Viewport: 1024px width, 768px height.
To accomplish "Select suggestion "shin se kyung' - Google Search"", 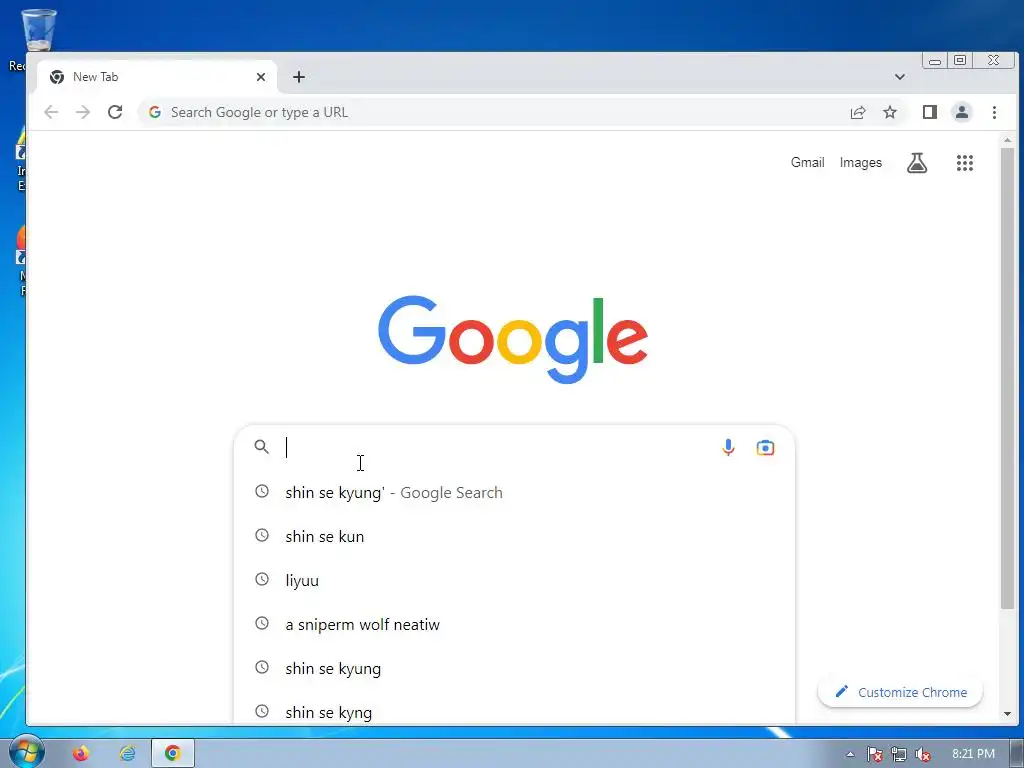I will click(515, 492).
